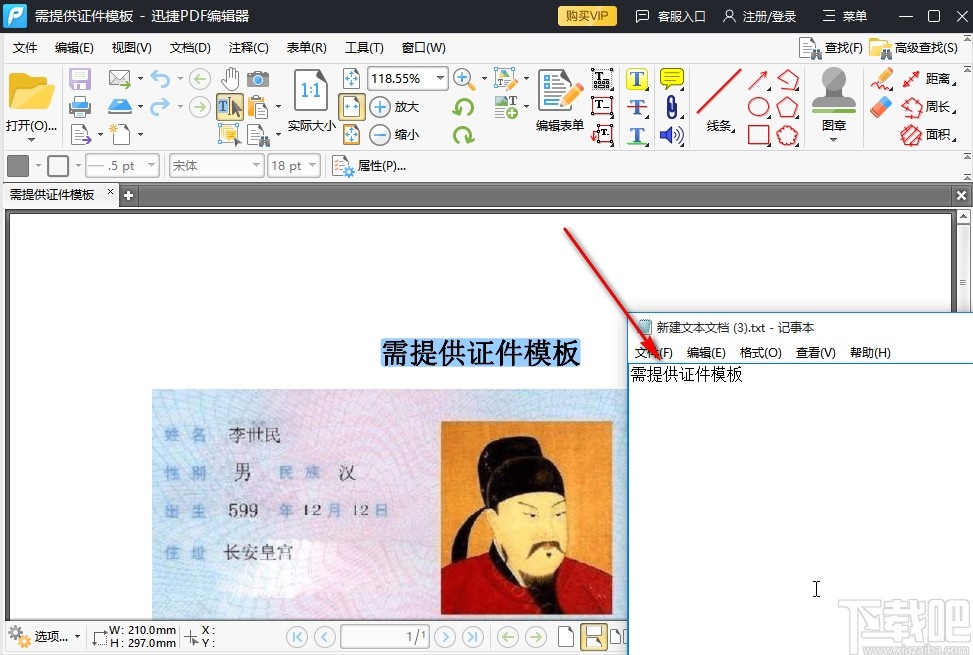Viewport: 973px width, 655px height.
Task: Take a snapshot with the camera tool
Action: (x=259, y=80)
